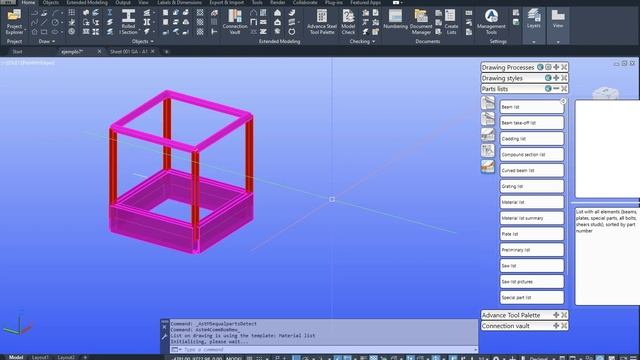The height and width of the screenshot is (360, 640).
Task: Switch to the Model layout tab
Action: 16,357
